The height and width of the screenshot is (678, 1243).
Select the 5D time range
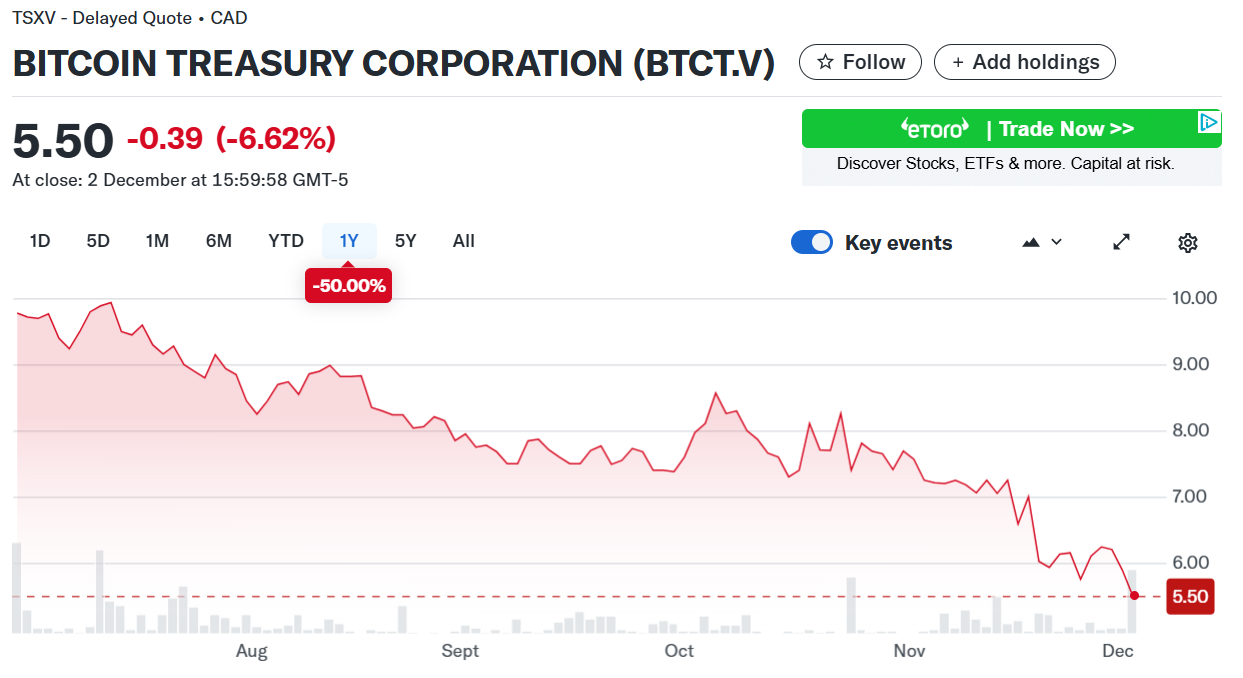98,241
